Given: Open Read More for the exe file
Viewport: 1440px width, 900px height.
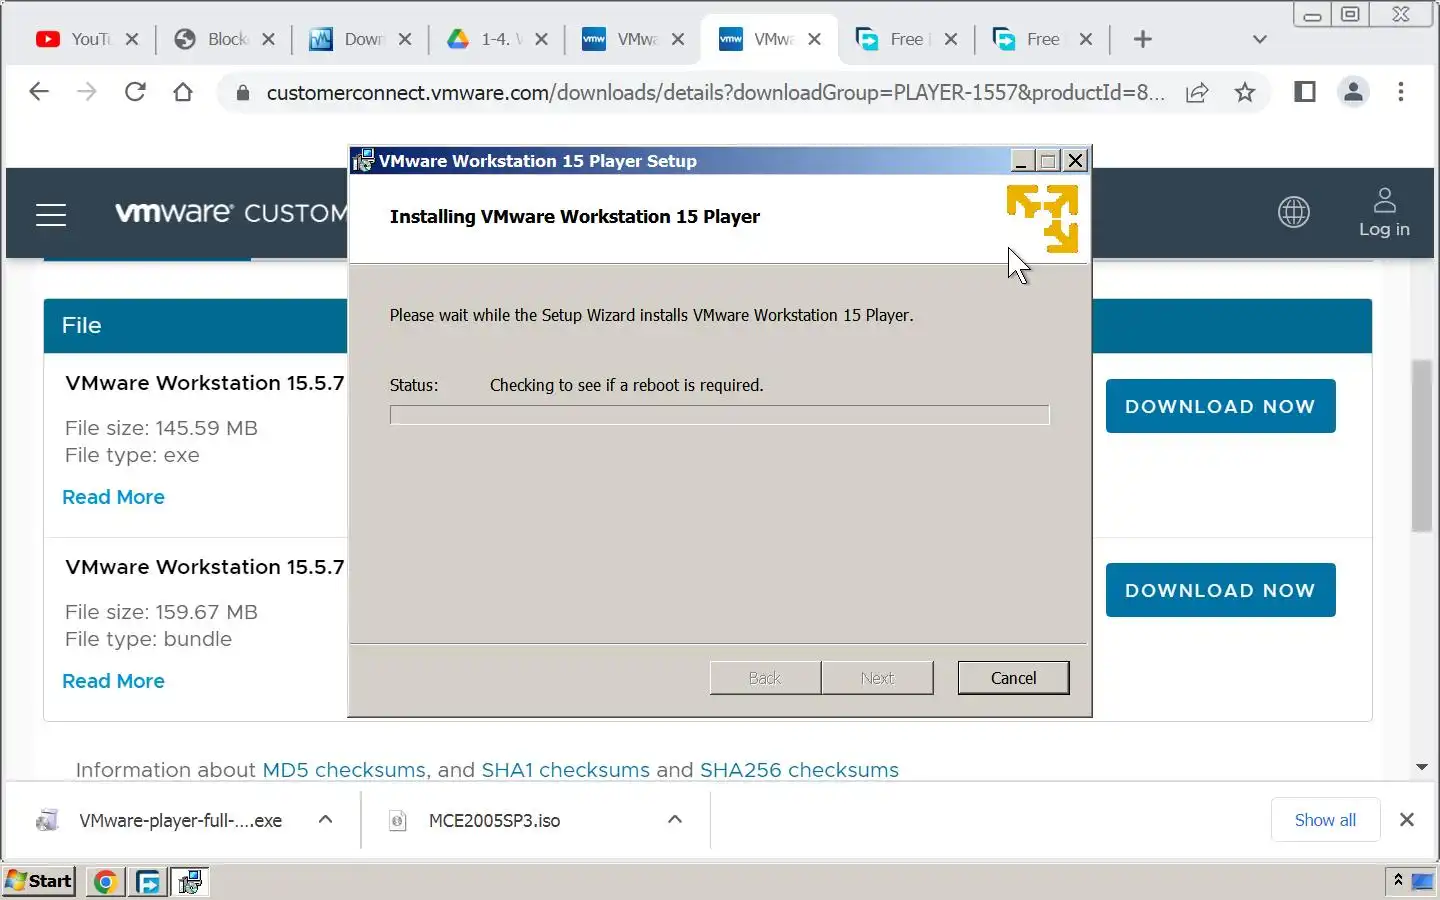Looking at the screenshot, I should (113, 497).
